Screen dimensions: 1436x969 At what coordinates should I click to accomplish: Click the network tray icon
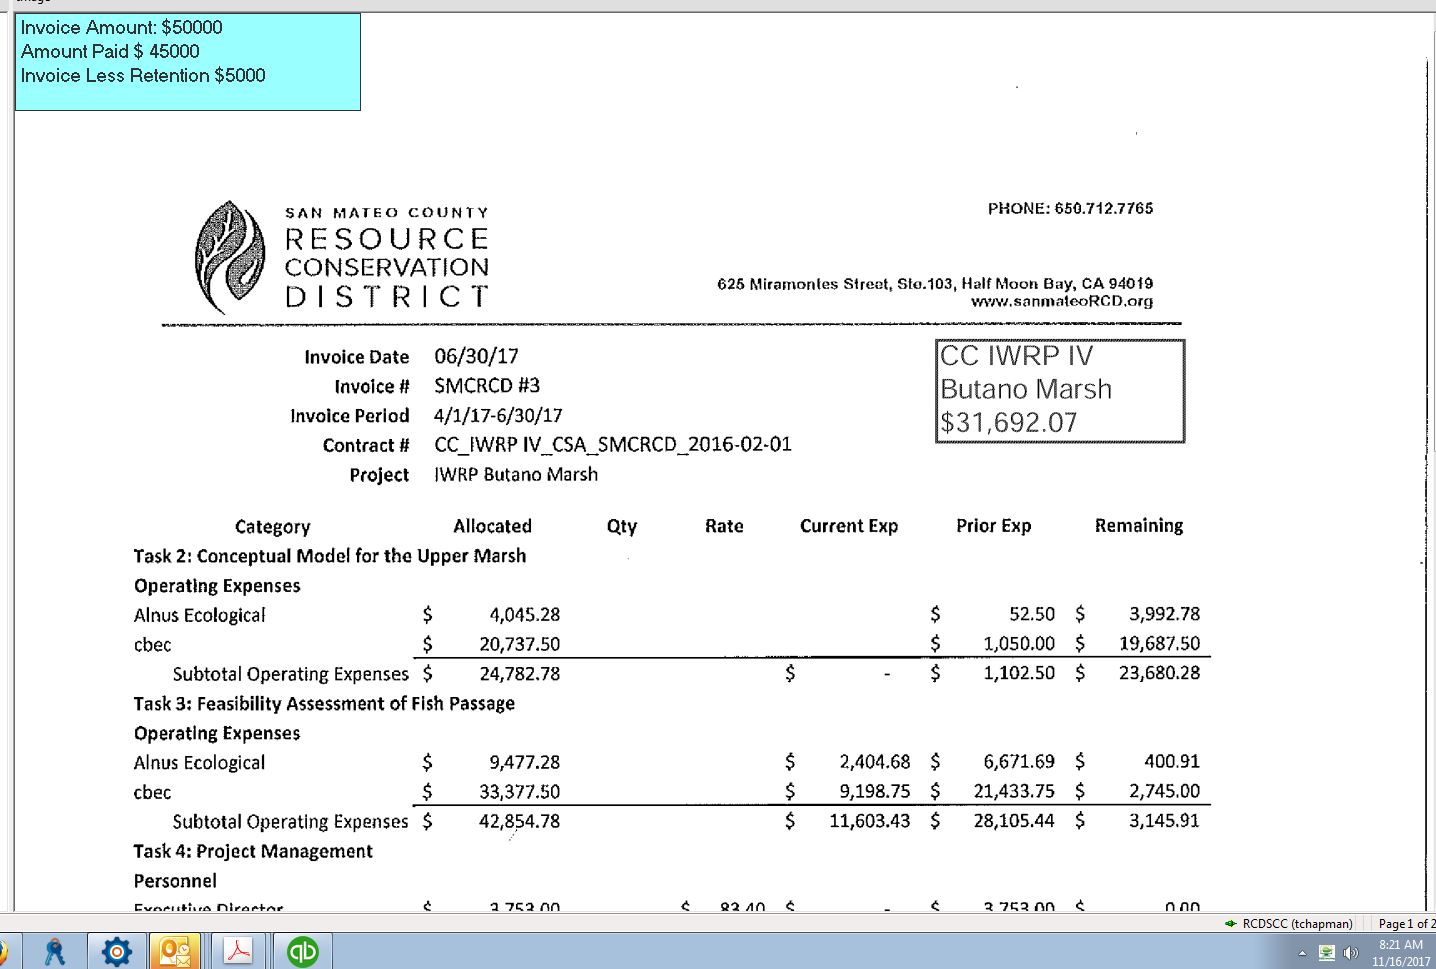(1327, 952)
